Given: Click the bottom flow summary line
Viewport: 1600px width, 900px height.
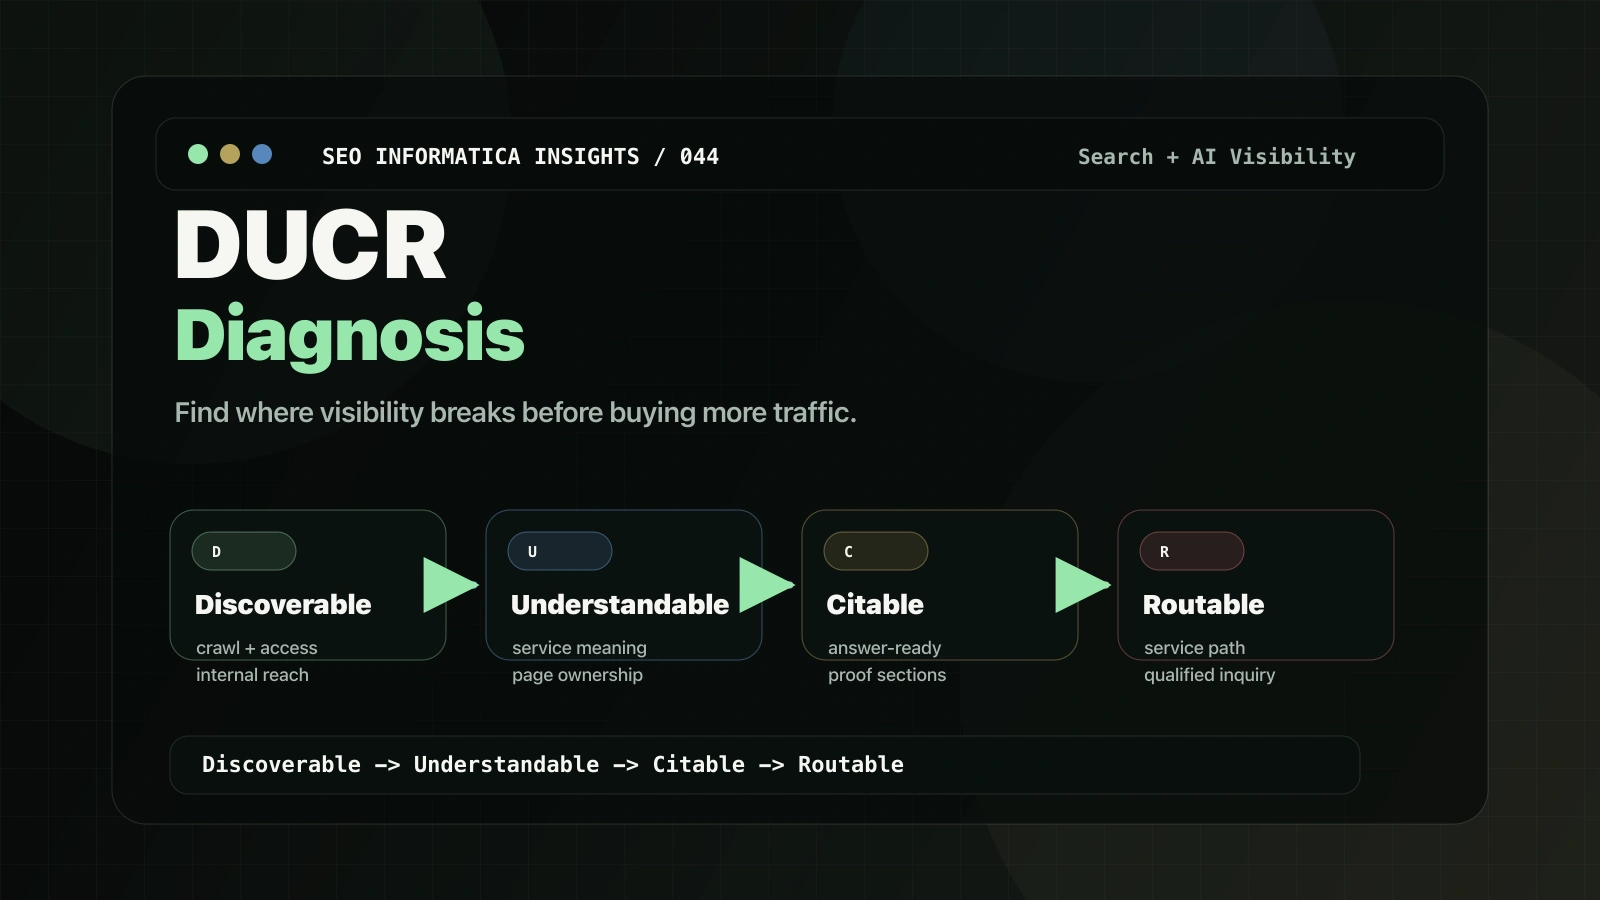Looking at the screenshot, I should [553, 765].
